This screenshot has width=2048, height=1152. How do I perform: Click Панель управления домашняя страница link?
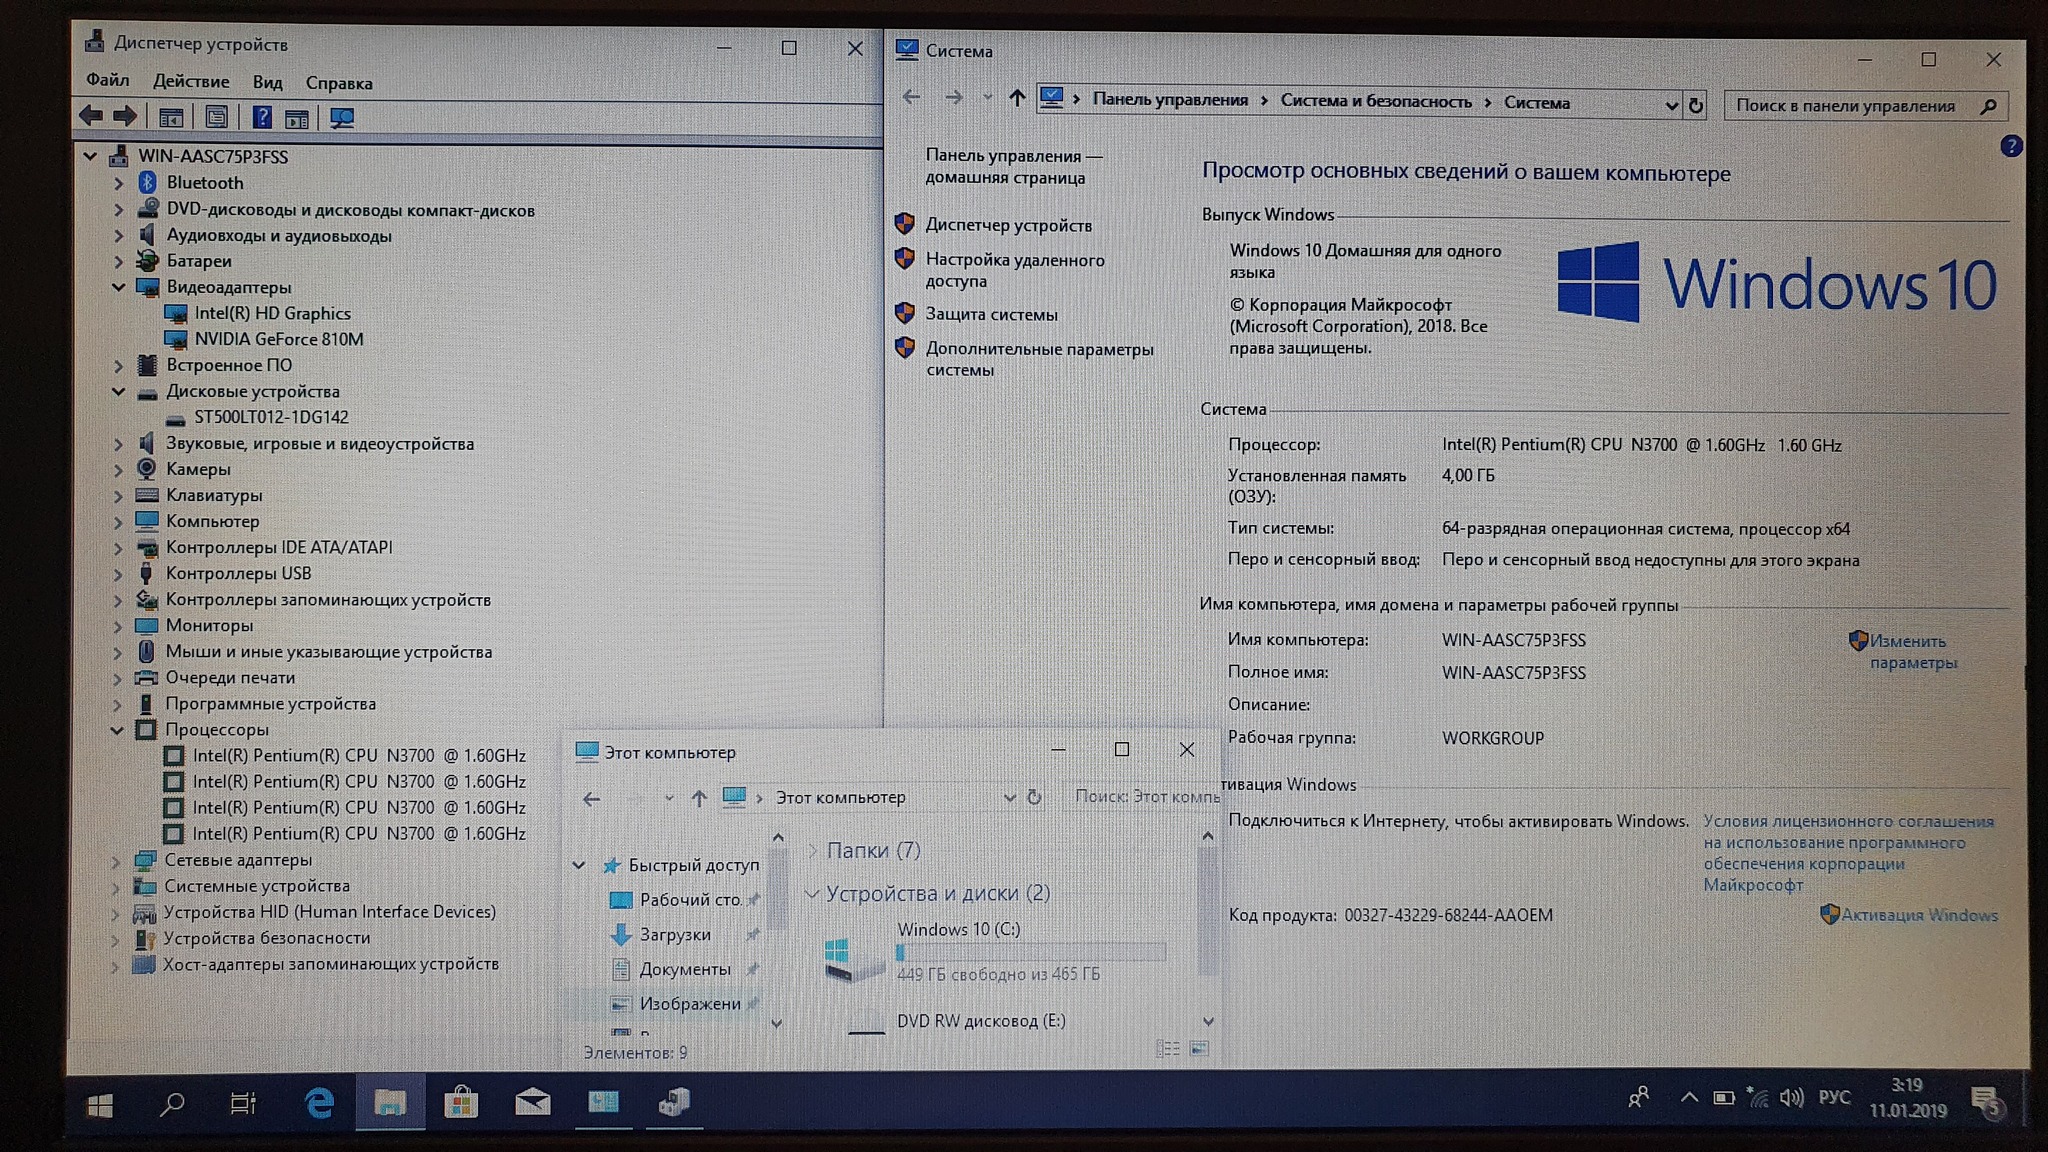pyautogui.click(x=1013, y=166)
